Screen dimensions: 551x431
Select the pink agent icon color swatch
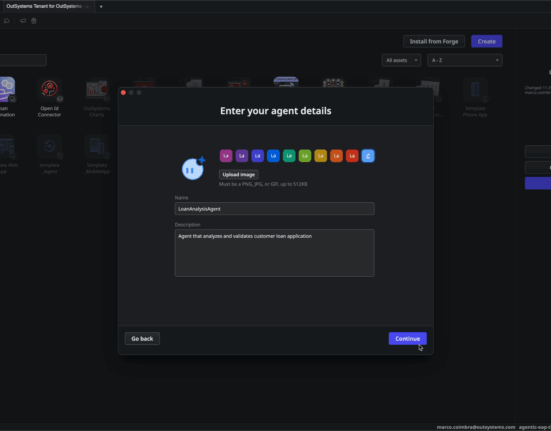(226, 156)
